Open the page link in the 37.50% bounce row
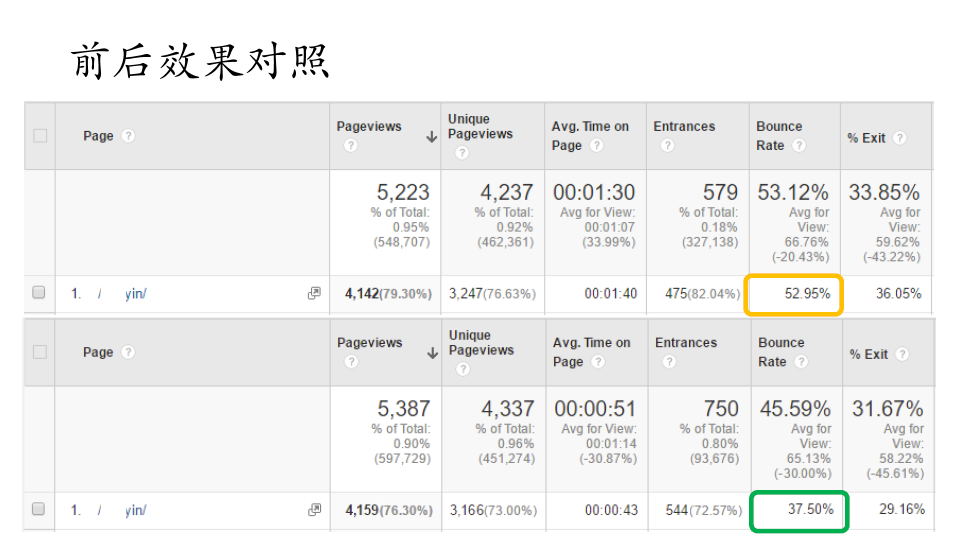 click(x=134, y=510)
